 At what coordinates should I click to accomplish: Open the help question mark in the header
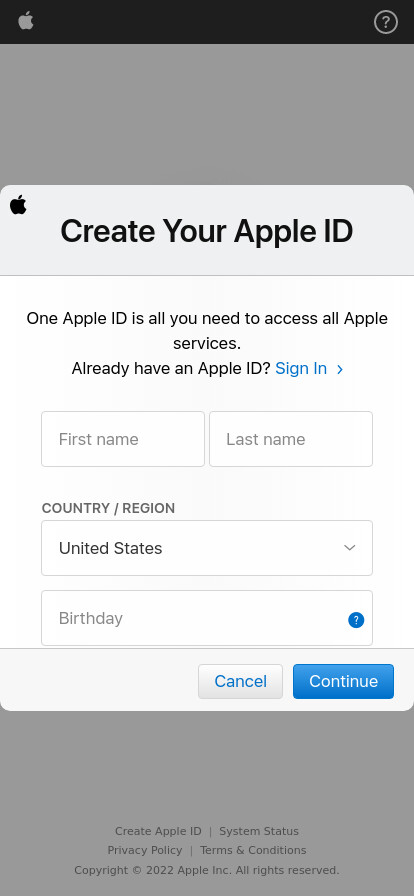pyautogui.click(x=386, y=22)
